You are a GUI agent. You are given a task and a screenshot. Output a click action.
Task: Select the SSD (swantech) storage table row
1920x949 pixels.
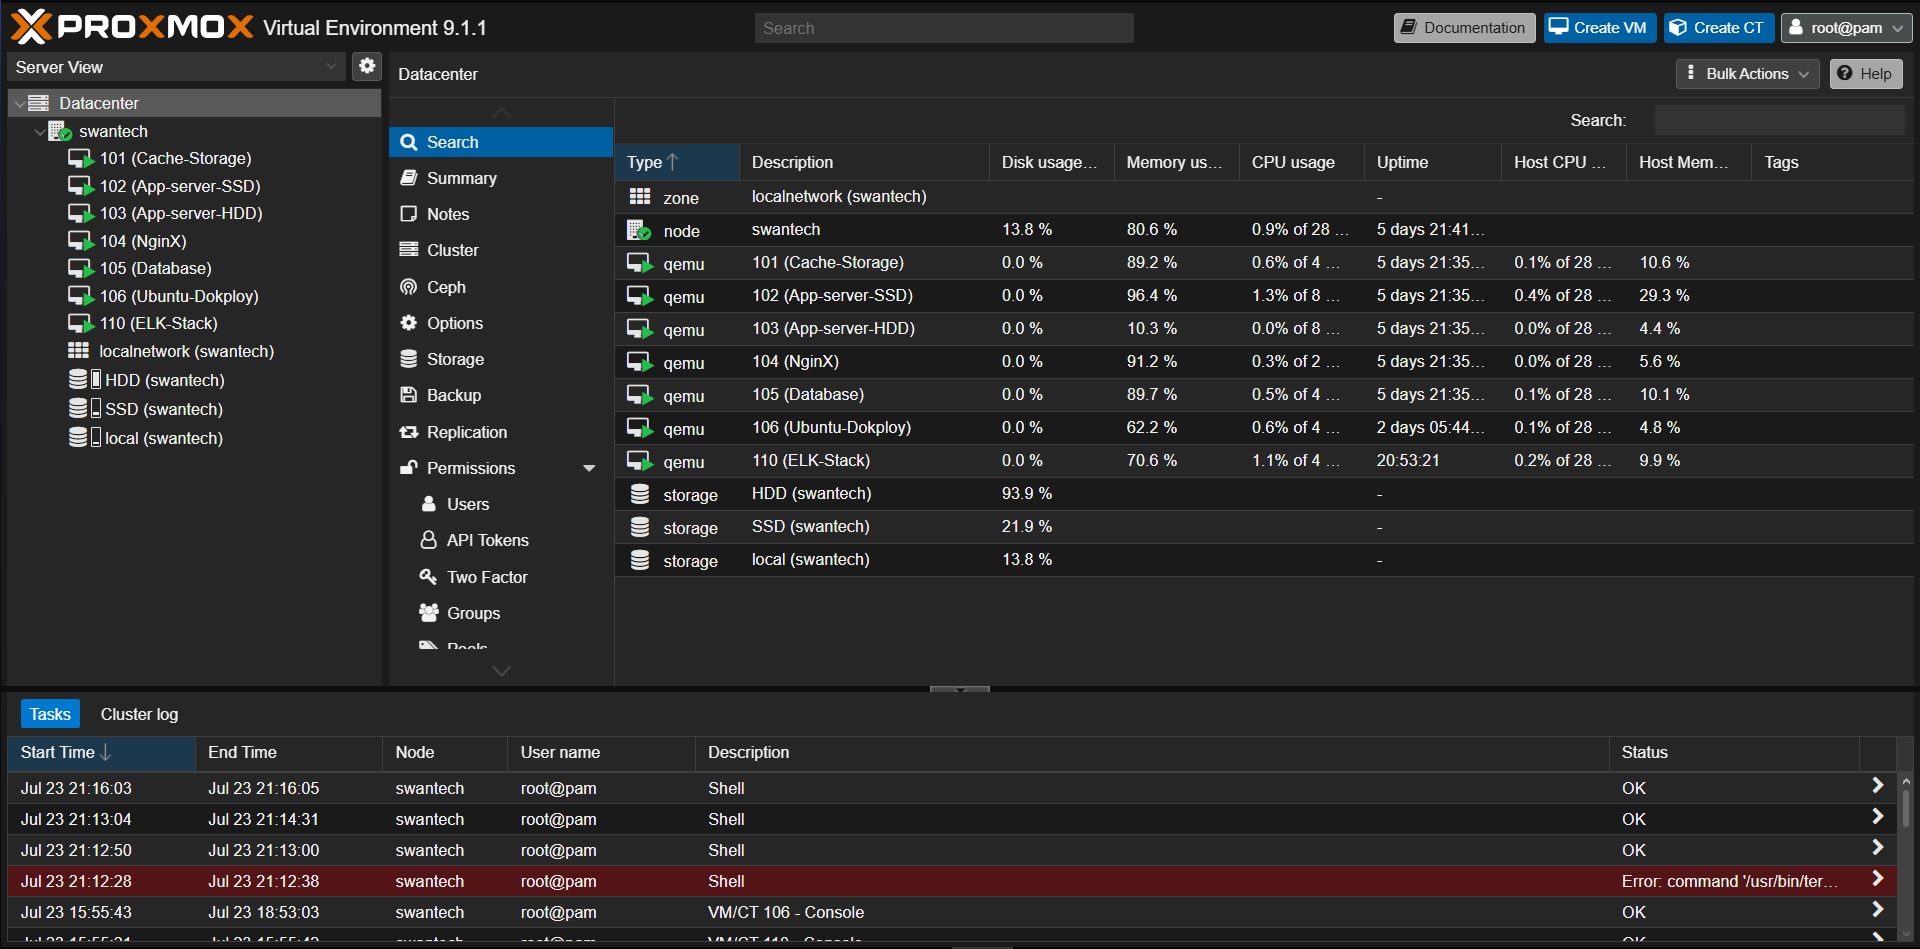[1264, 527]
